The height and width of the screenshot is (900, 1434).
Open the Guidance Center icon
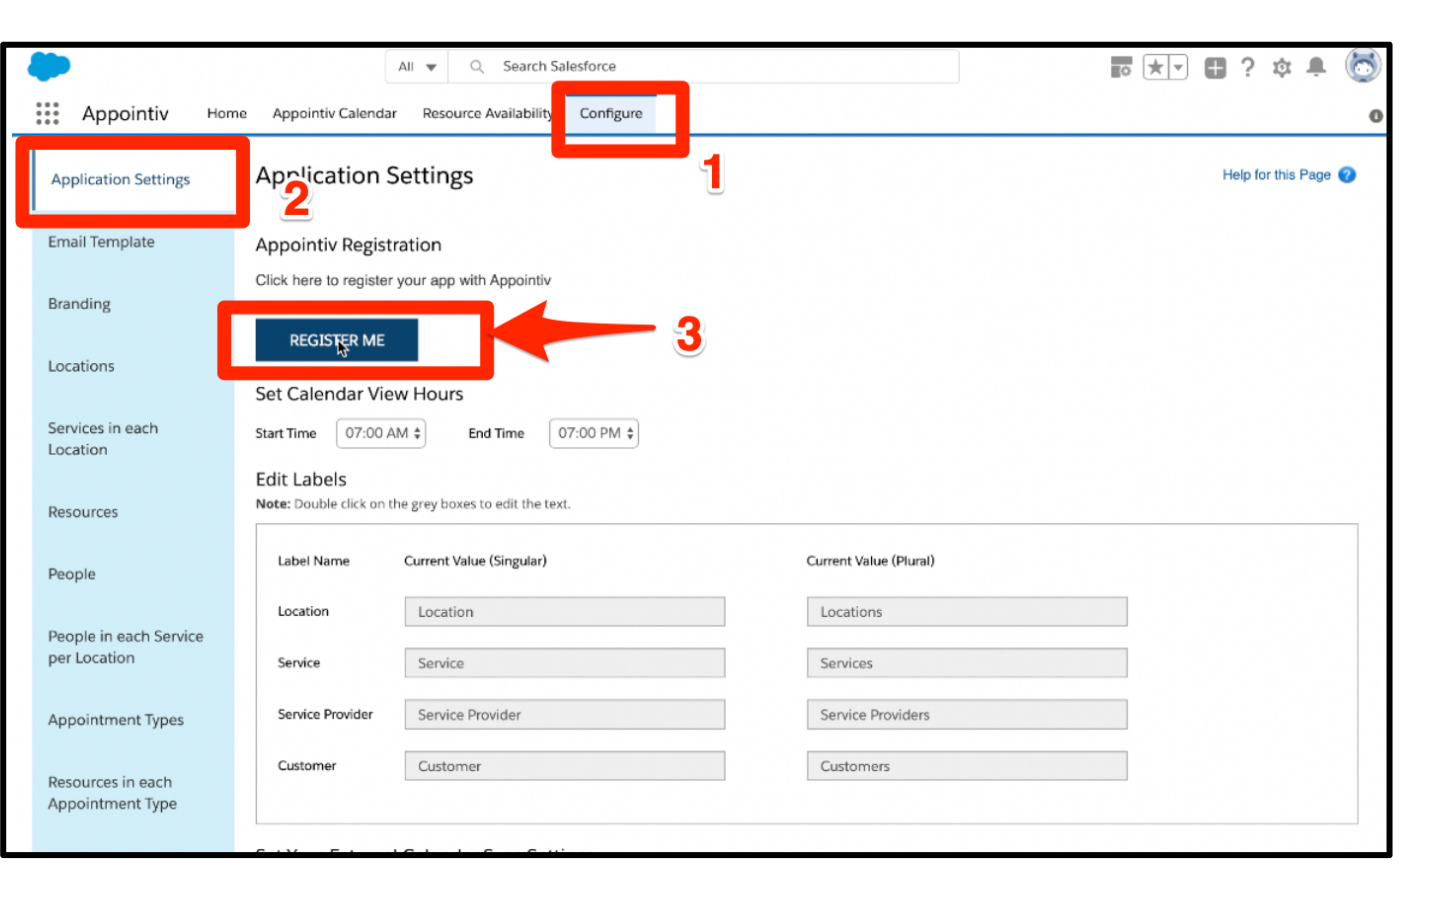click(x=1121, y=67)
